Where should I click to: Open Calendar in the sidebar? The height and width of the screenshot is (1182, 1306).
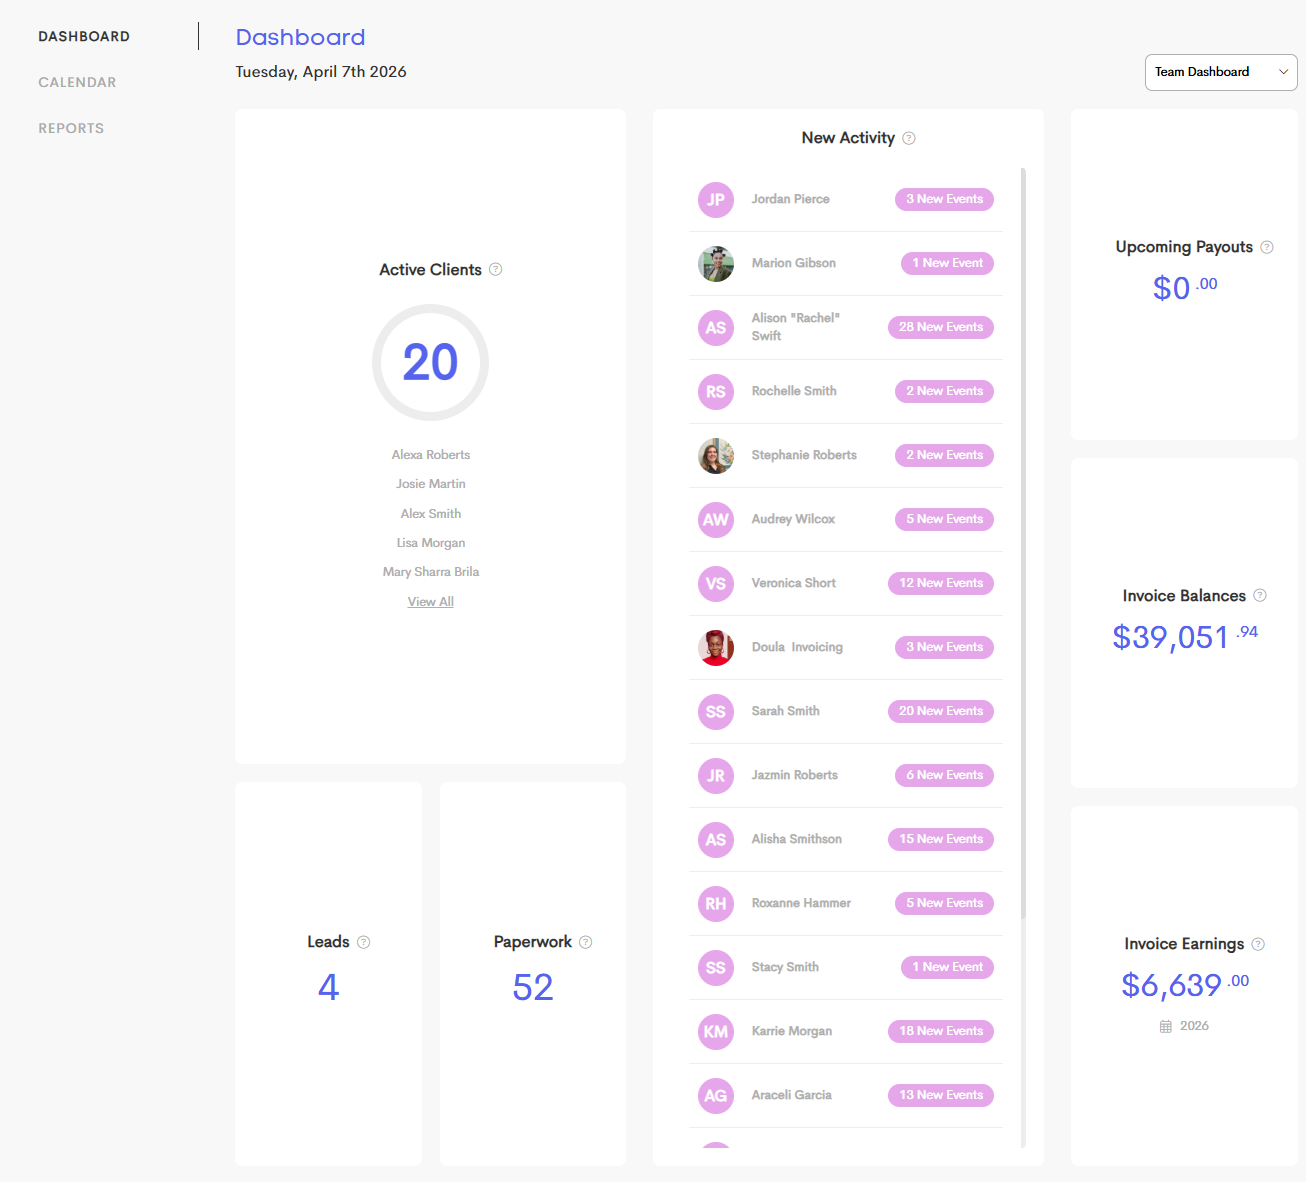77,82
